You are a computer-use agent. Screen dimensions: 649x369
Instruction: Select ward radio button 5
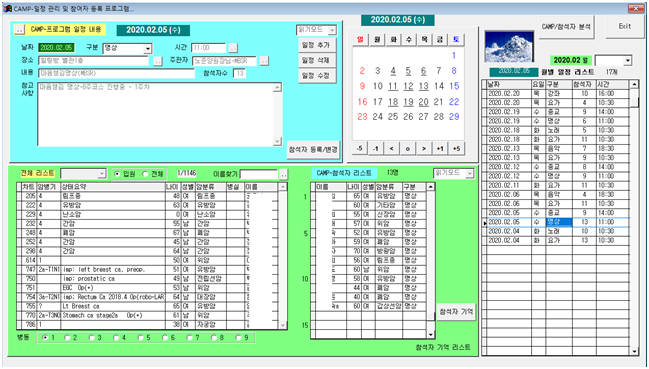[x=140, y=338]
